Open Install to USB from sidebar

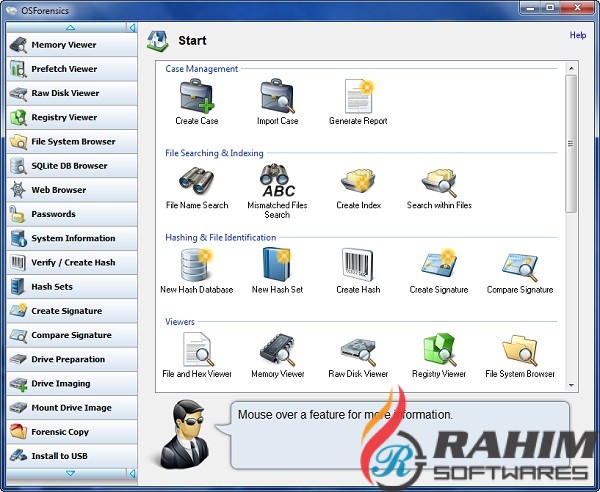pos(72,456)
